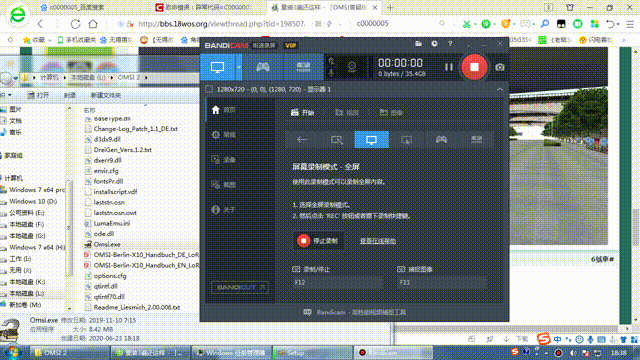Toggle the 1280x720 display area checkbox
This screenshot has height=360, width=640.
point(209,89)
